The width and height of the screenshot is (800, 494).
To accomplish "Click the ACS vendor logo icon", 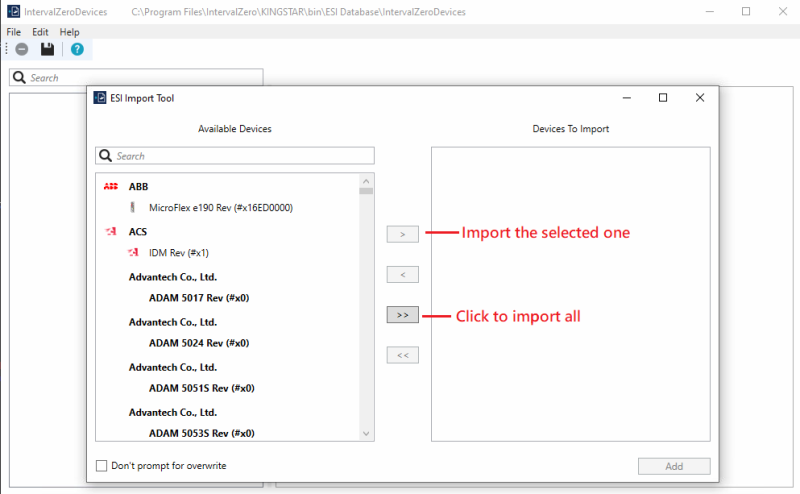I will click(110, 231).
